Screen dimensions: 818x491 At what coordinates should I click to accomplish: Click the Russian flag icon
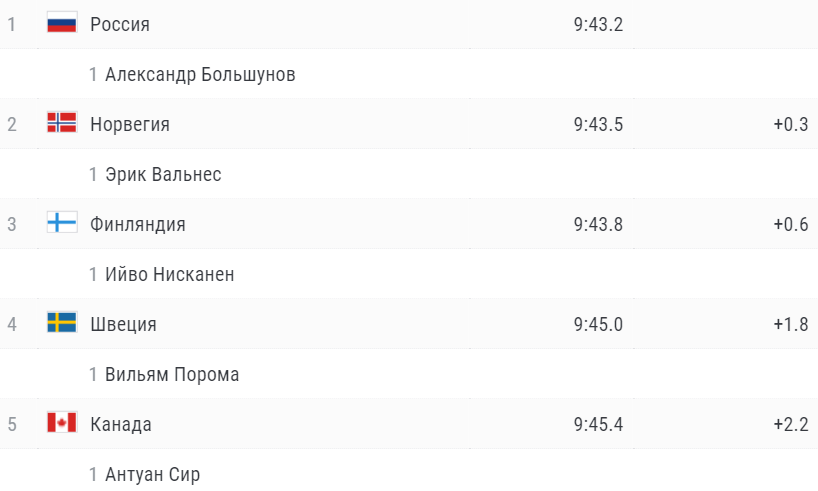click(62, 23)
